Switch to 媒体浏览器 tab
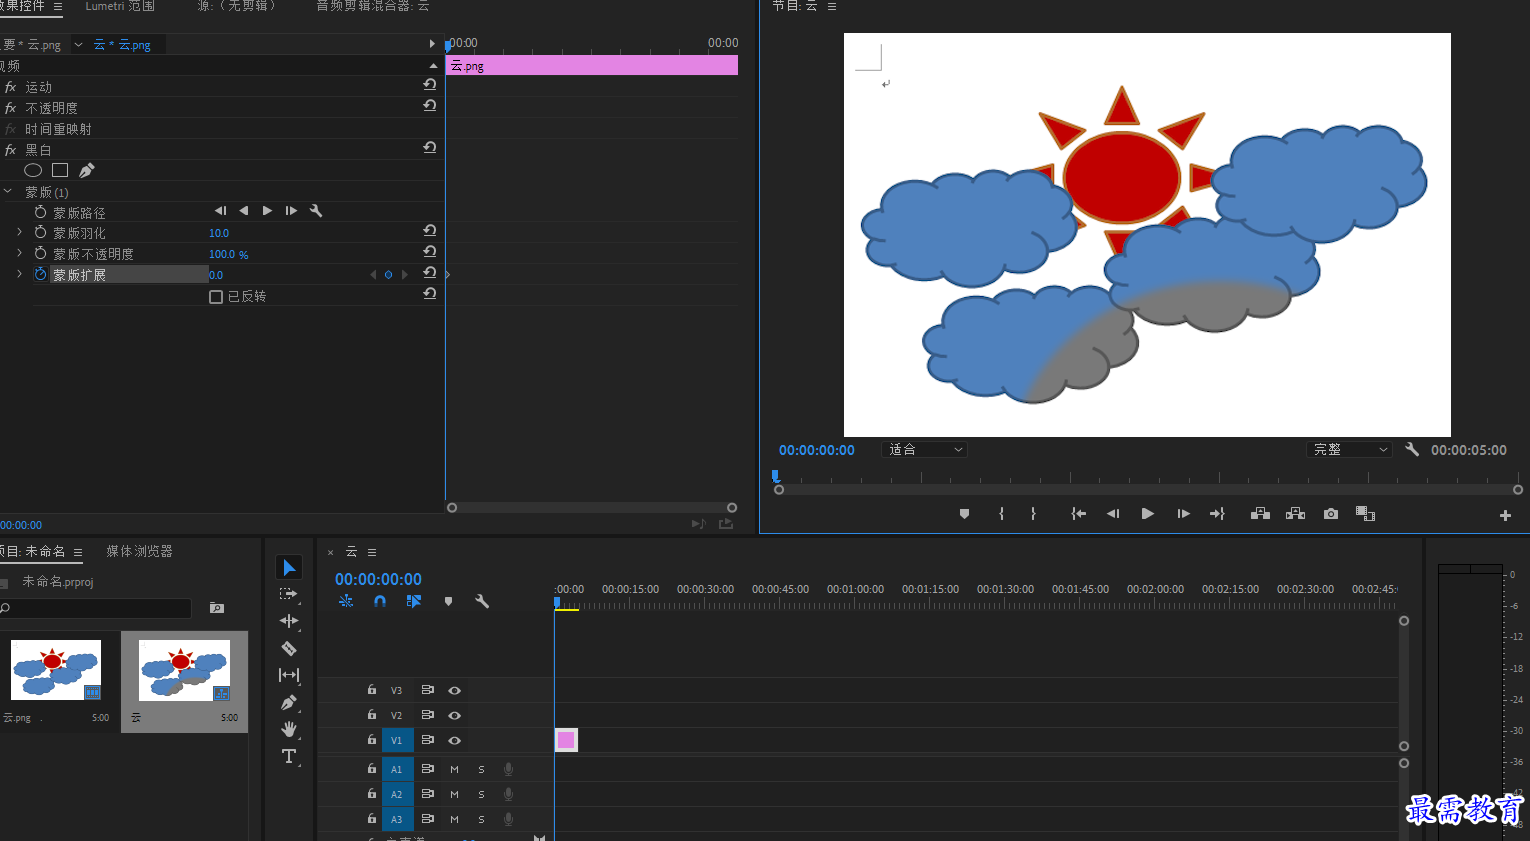 point(139,551)
